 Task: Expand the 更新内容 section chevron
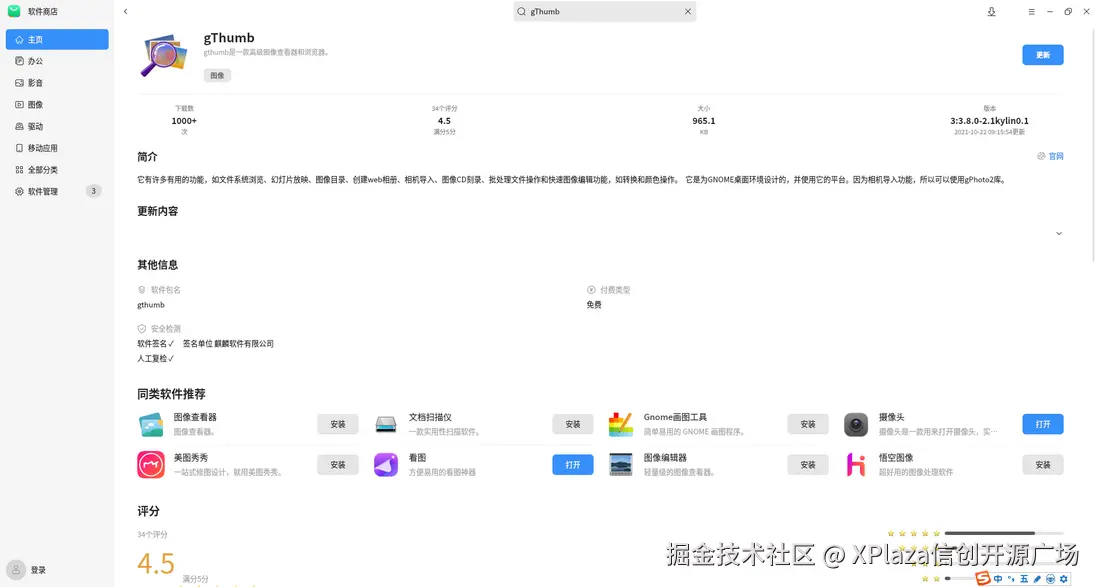tap(1059, 233)
